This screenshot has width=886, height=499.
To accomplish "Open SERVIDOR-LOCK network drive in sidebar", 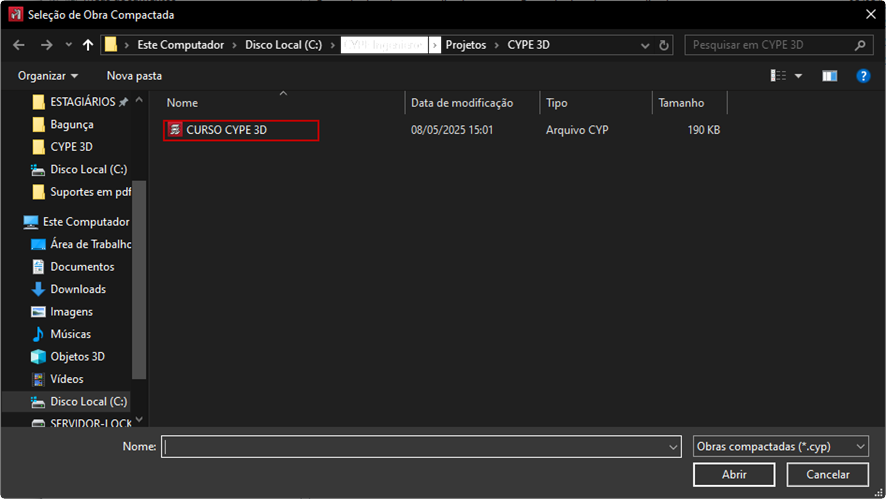I will [90, 423].
